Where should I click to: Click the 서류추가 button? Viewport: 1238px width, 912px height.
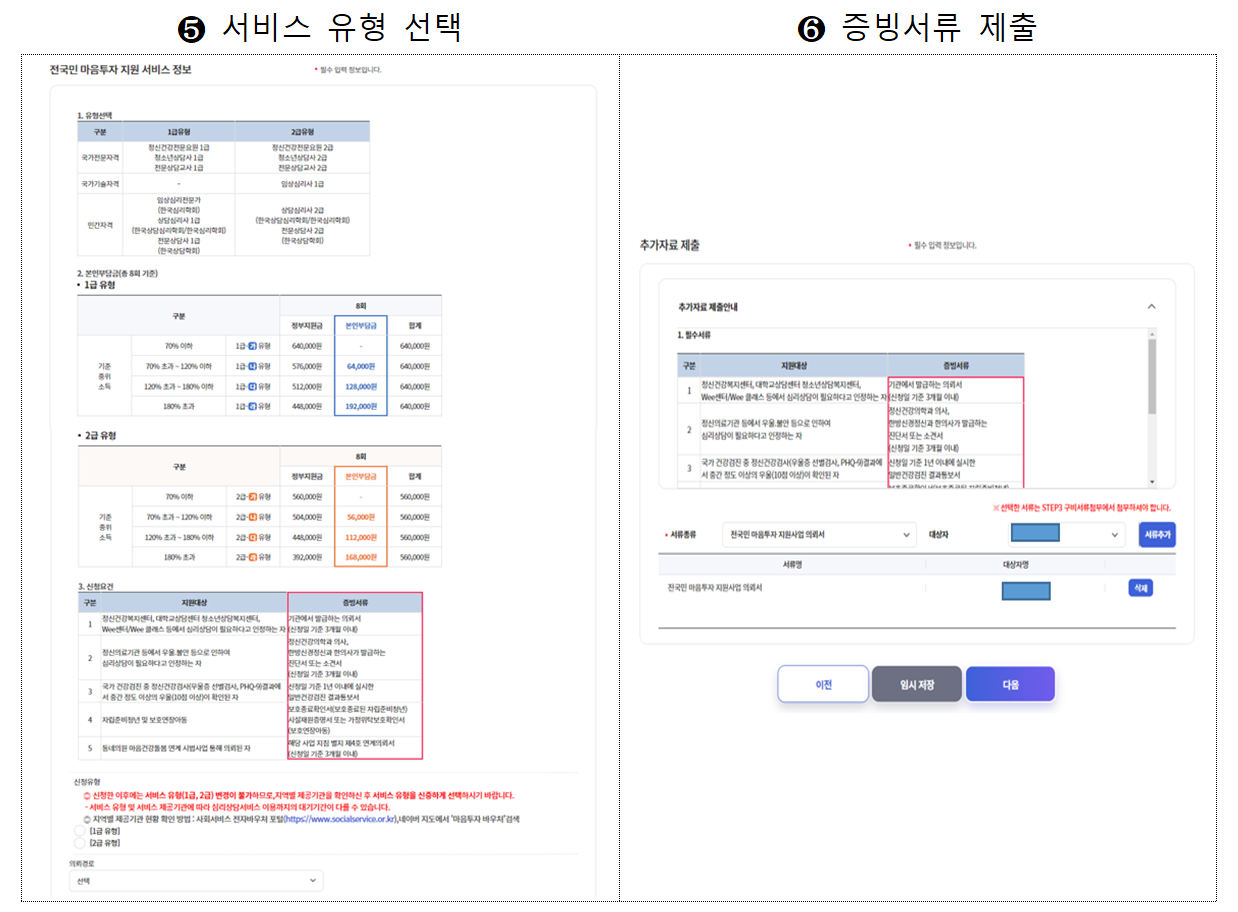tap(1156, 535)
